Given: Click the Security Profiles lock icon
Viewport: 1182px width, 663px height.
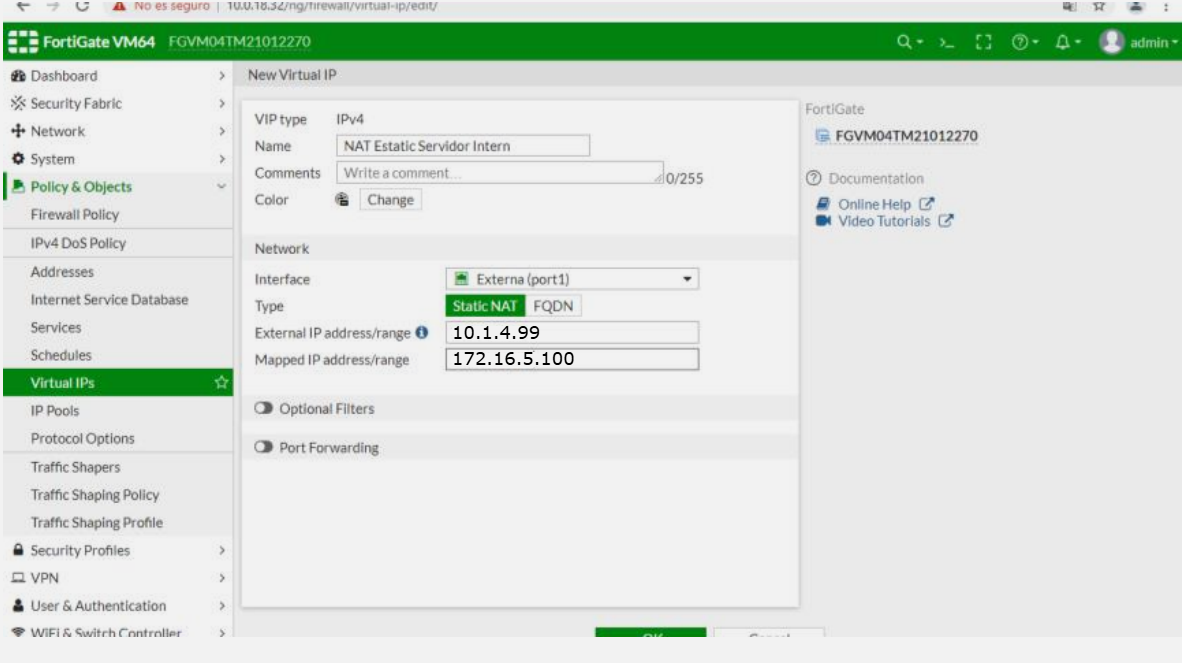Looking at the screenshot, I should 18,550.
